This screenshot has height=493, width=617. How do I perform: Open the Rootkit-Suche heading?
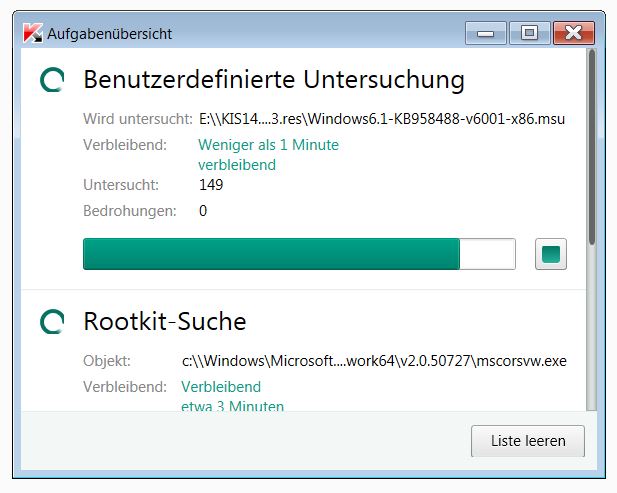[x=165, y=321]
